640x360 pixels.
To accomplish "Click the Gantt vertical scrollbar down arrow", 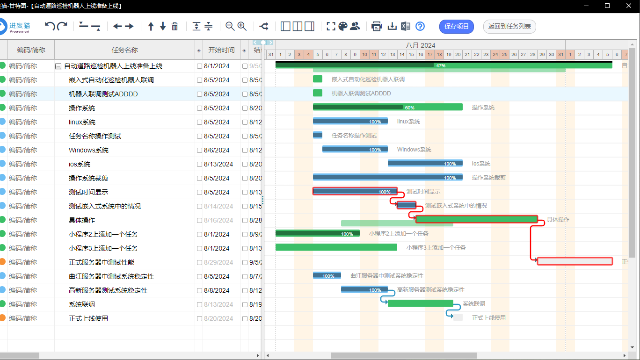I will (632, 347).
